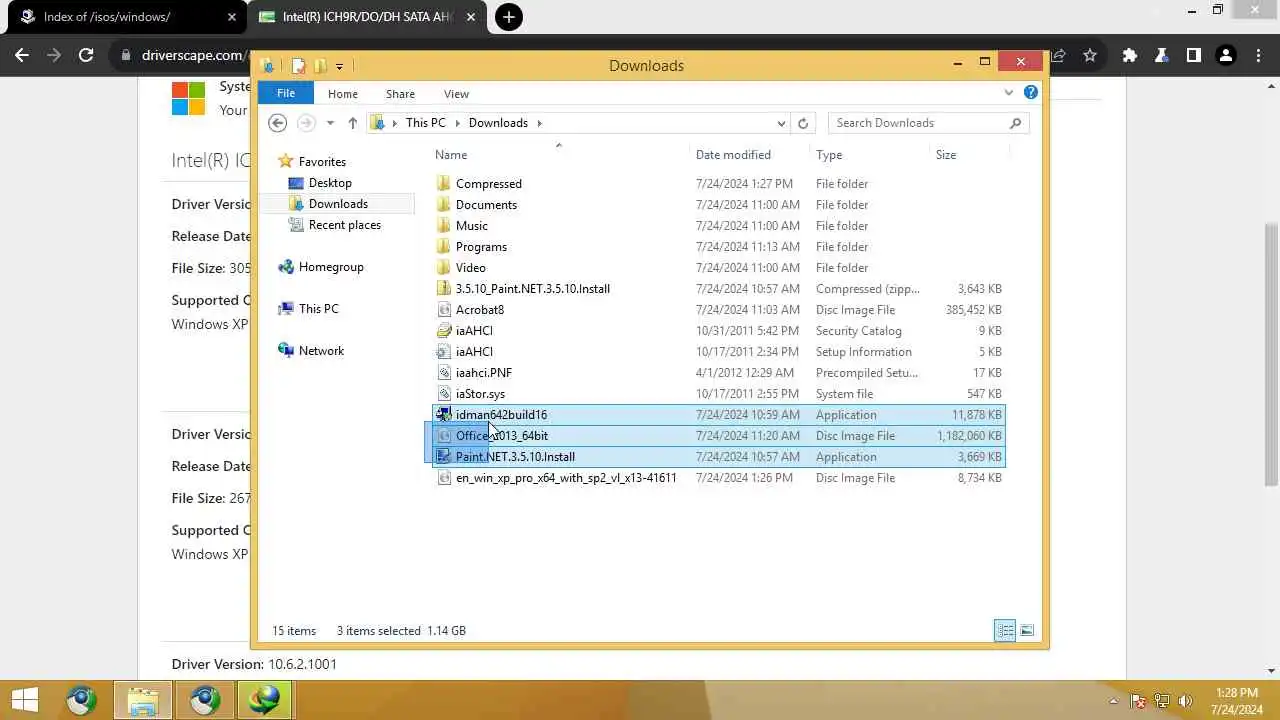Image resolution: width=1280 pixels, height=720 pixels.
Task: Click the Properties quick access icon
Action: [298, 66]
